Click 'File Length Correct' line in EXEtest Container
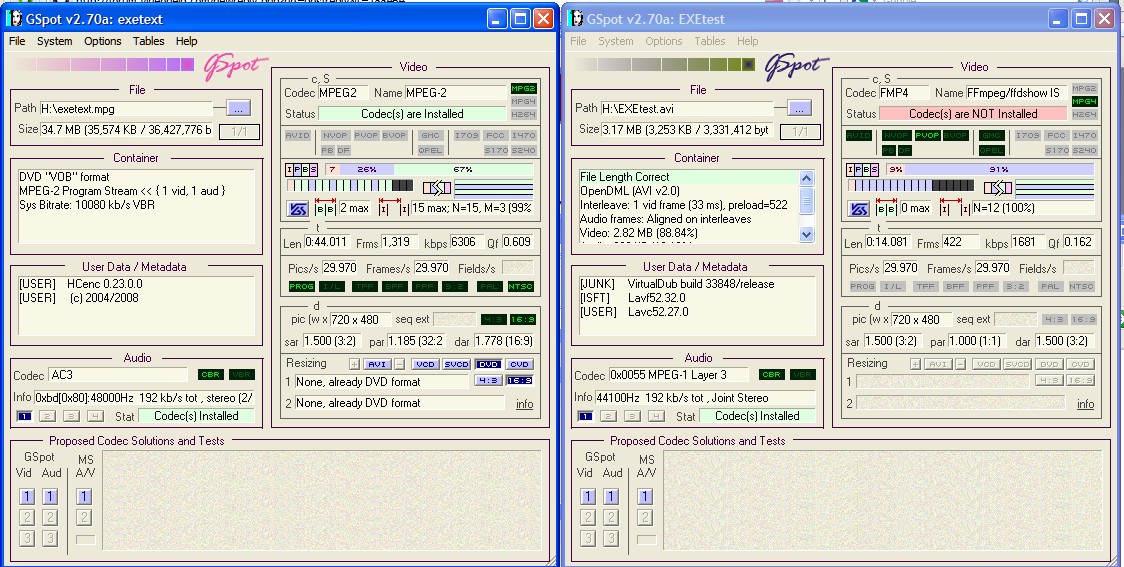 pyautogui.click(x=624, y=177)
